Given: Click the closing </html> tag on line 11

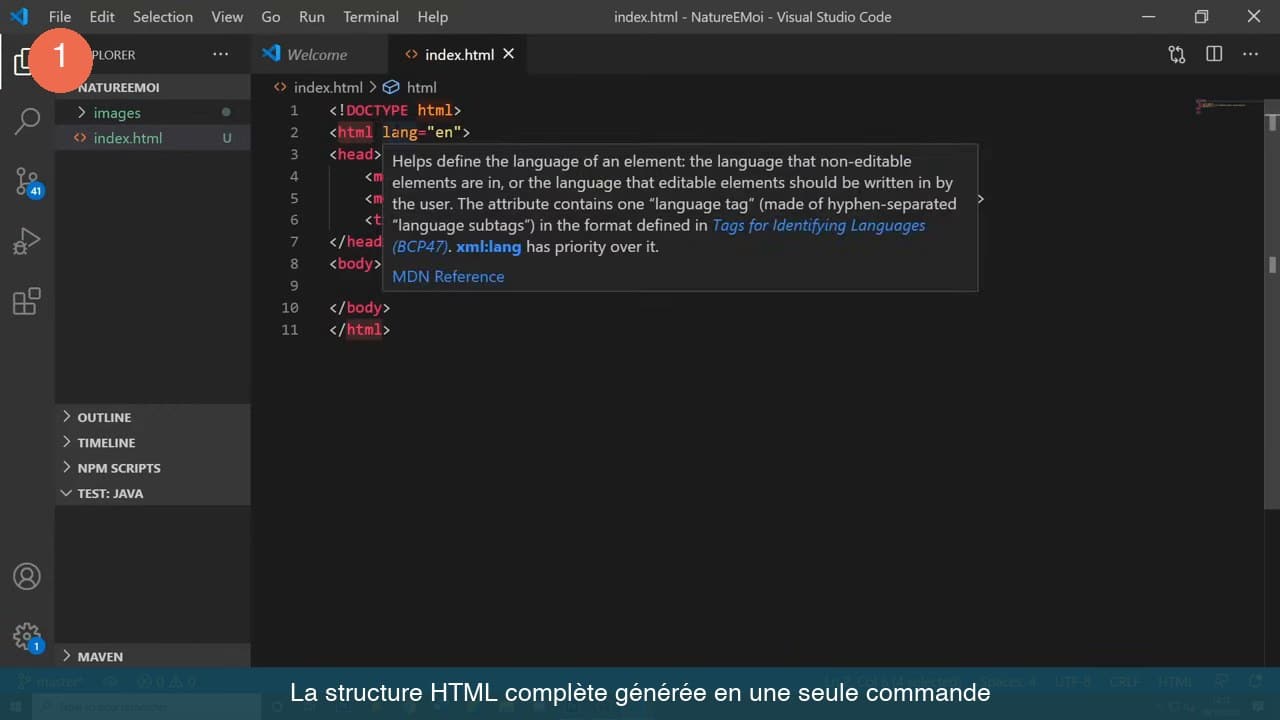Looking at the screenshot, I should click(x=359, y=330).
